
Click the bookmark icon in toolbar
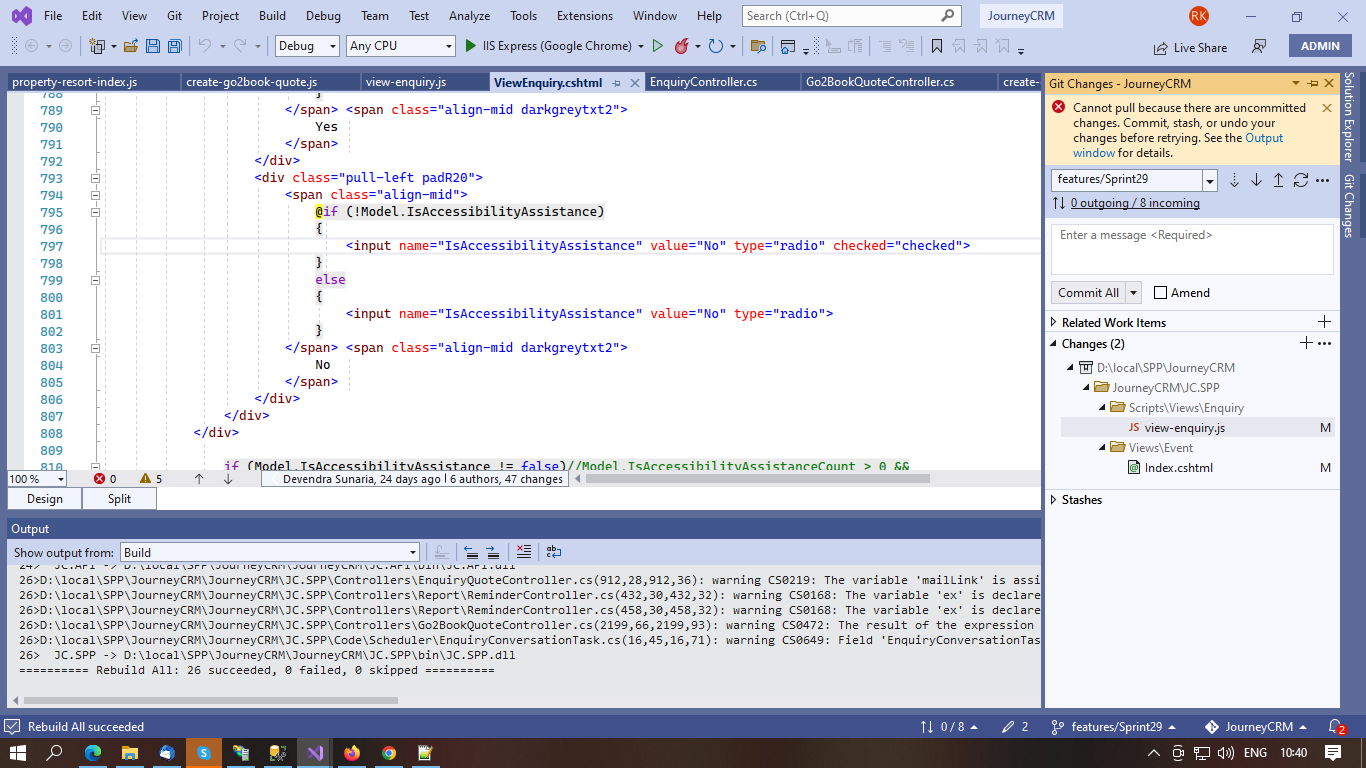point(937,46)
